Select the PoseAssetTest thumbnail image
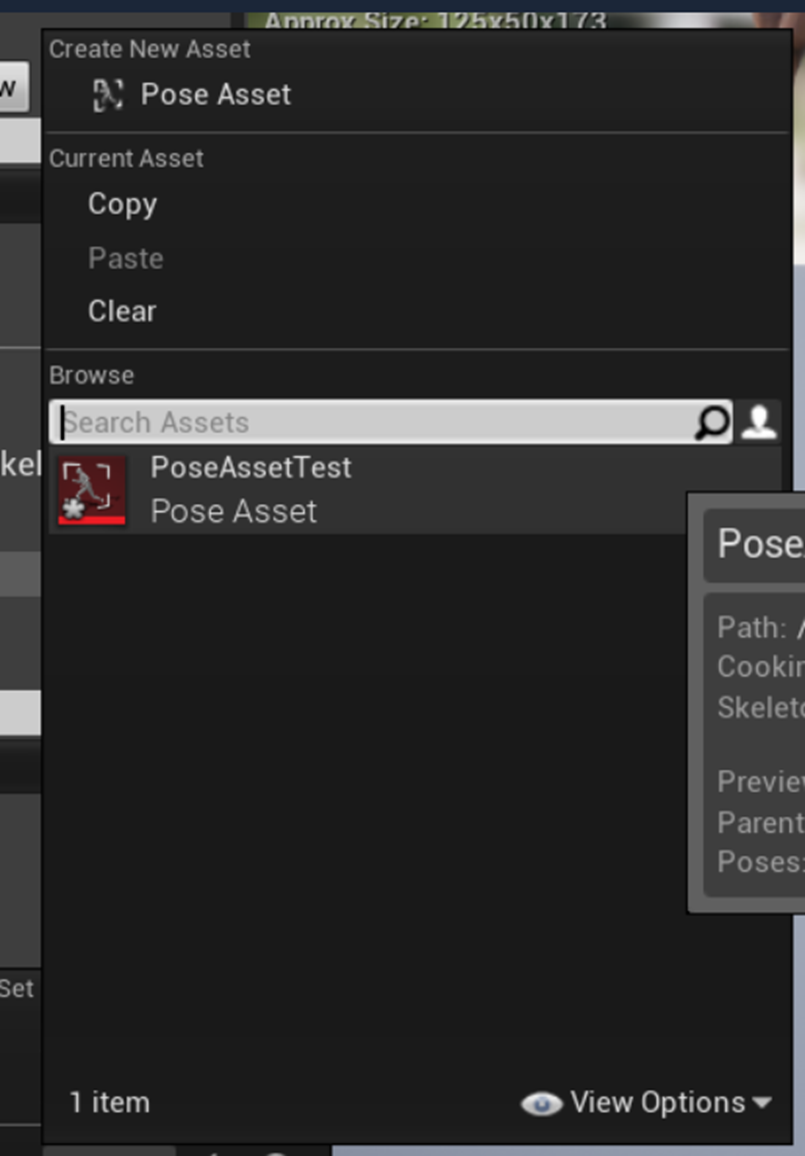805x1156 pixels. (x=92, y=491)
